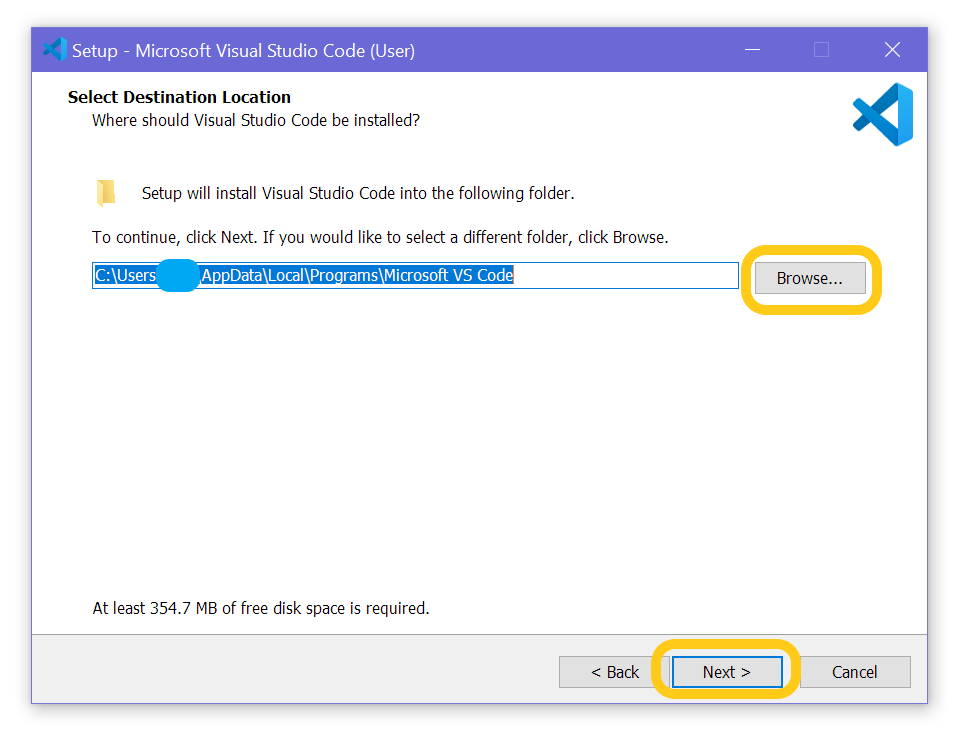
Task: Click 'At least 354.7 MB' disk space text
Action: click(x=261, y=608)
